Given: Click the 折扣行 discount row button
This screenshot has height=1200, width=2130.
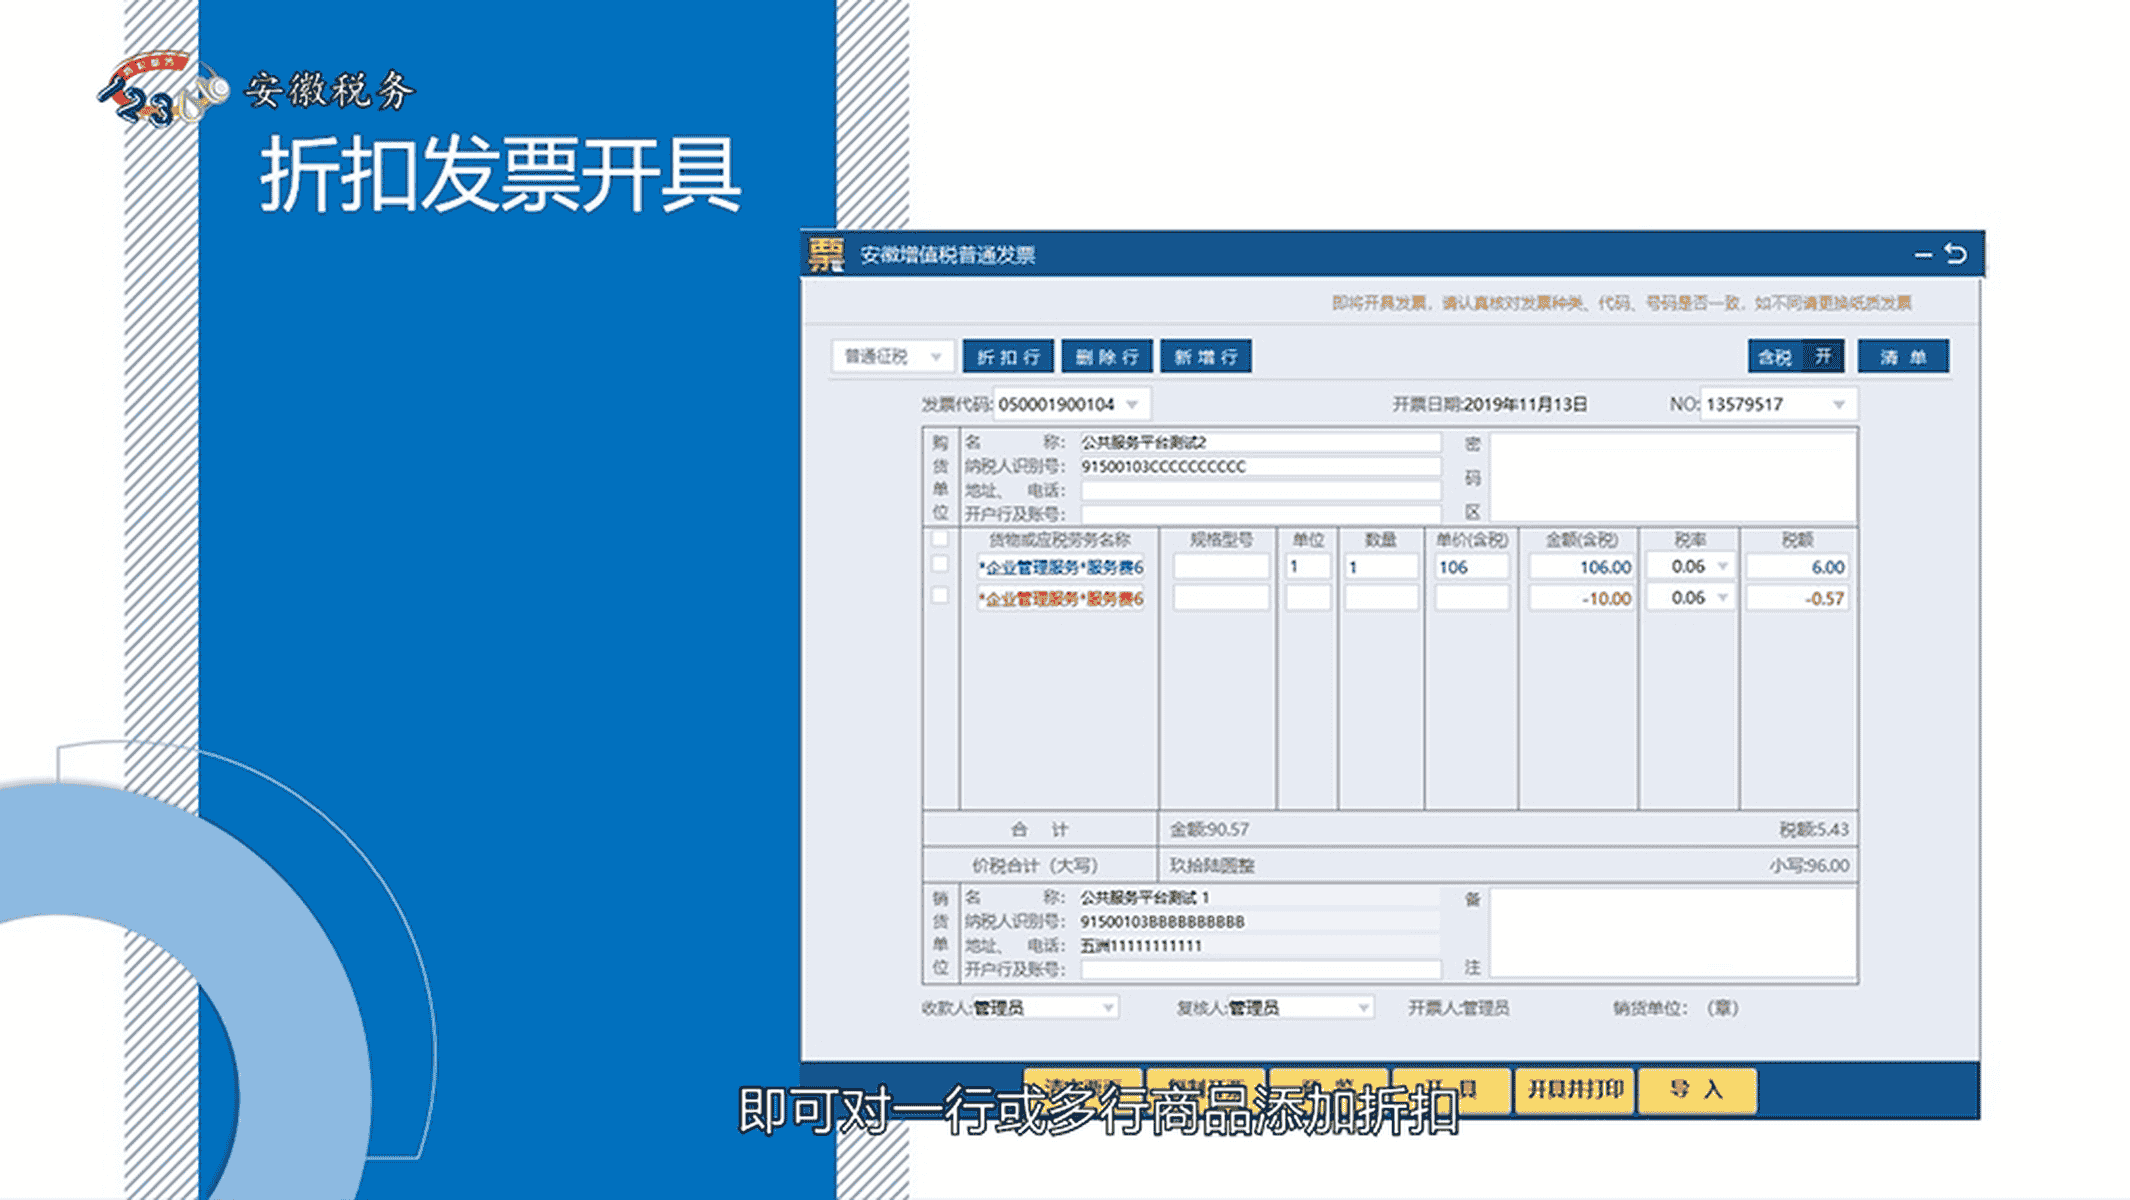Looking at the screenshot, I should (1008, 357).
